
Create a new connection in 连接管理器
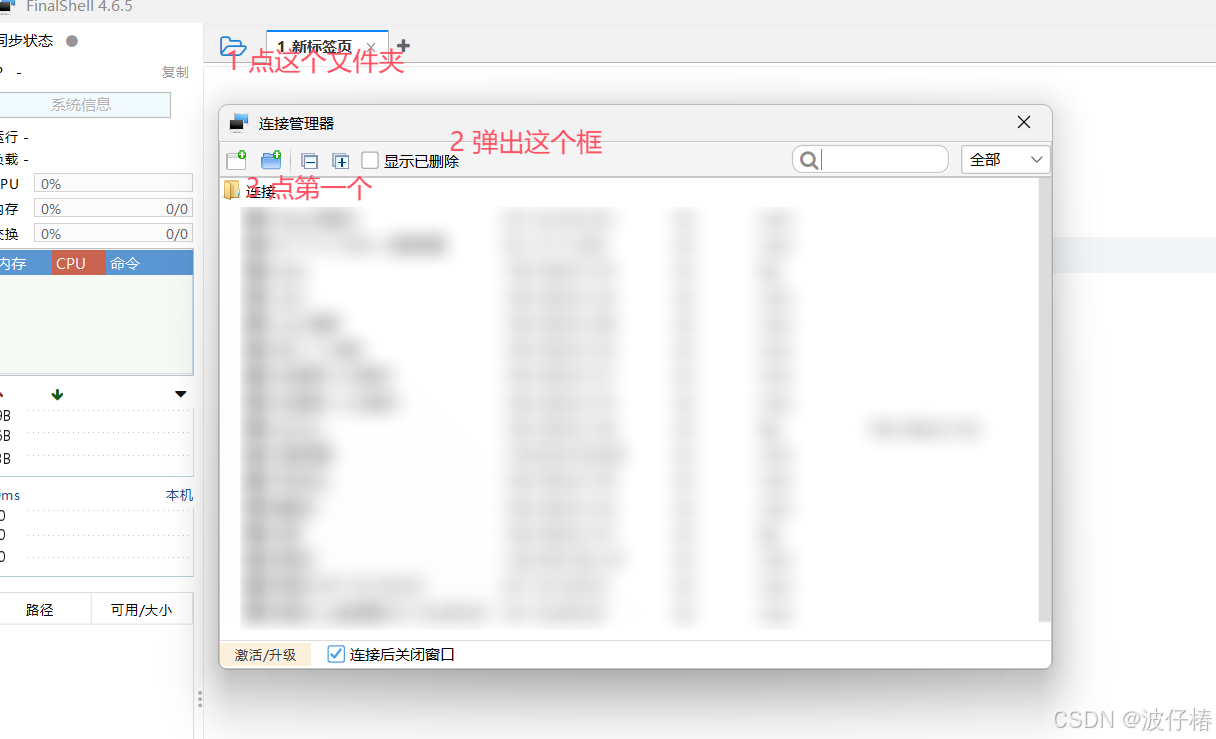click(236, 160)
